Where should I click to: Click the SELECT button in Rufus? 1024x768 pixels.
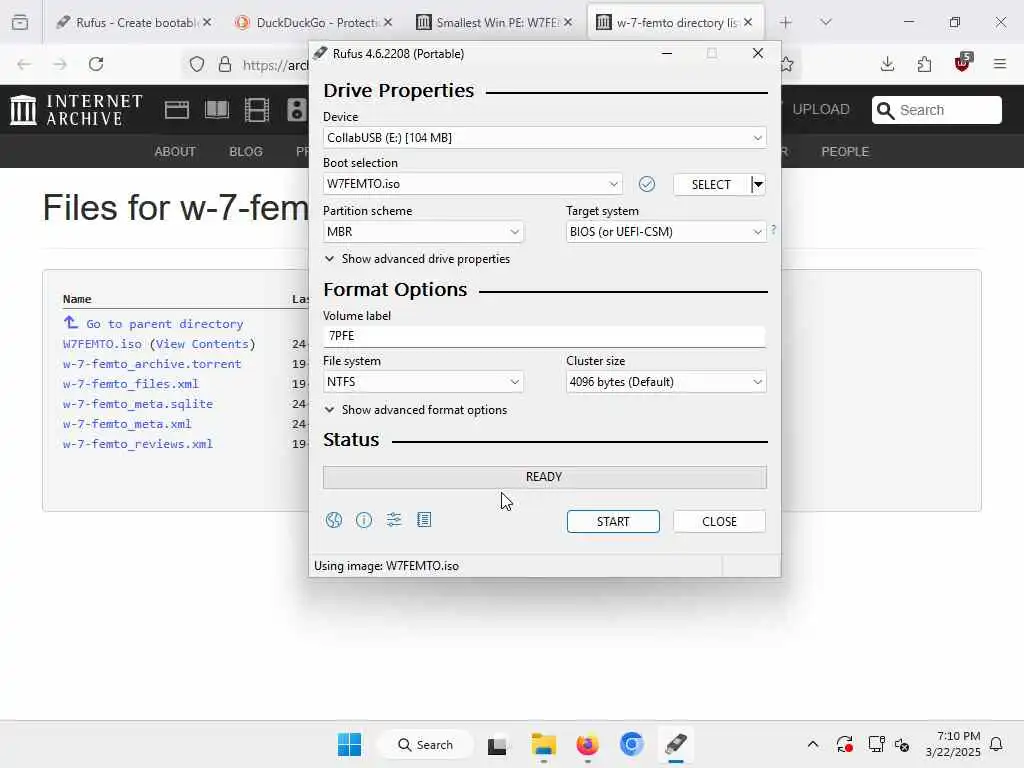point(711,185)
